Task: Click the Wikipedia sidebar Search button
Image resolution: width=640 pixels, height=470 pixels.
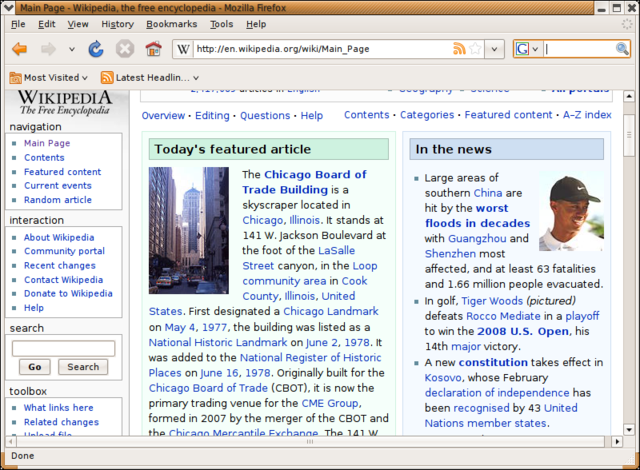Action: point(83,367)
